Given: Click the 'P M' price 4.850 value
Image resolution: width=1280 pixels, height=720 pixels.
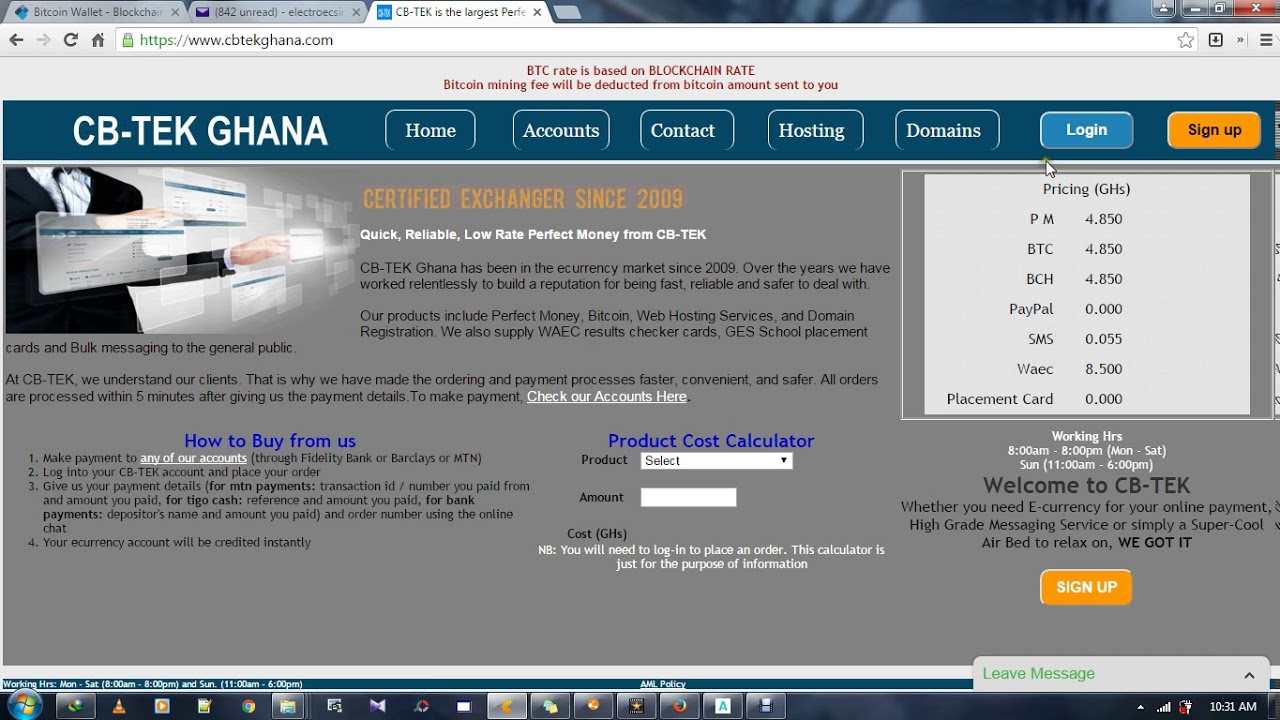Looking at the screenshot, I should tap(1103, 219).
